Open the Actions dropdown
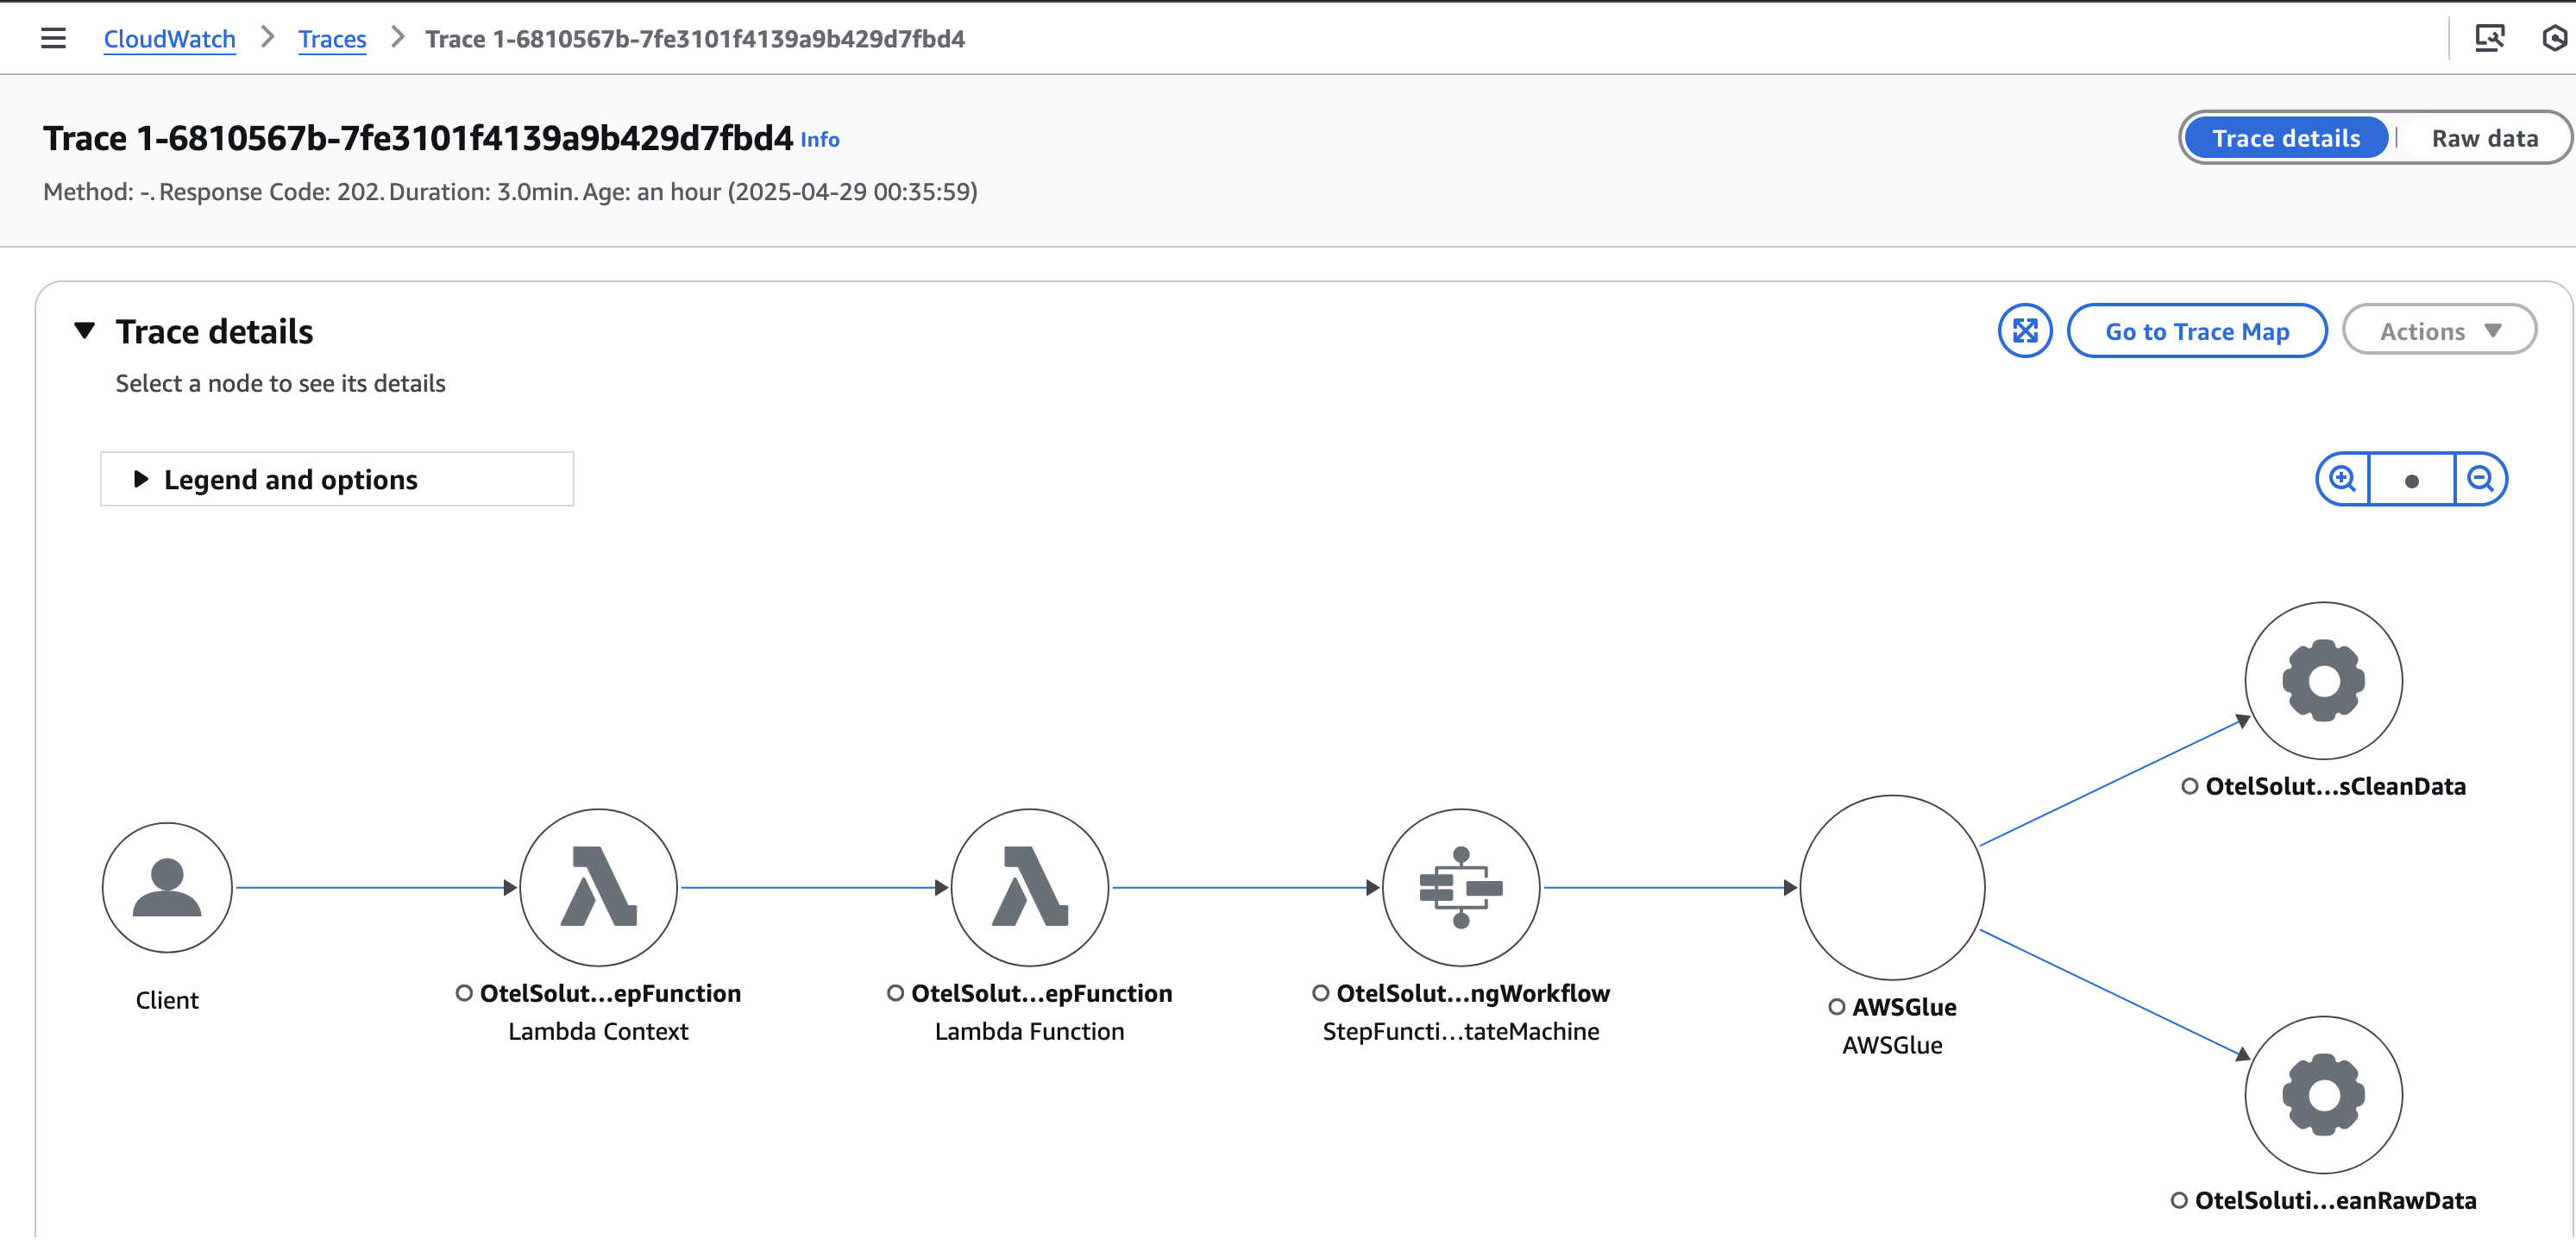This screenshot has height=1246, width=2576. pyautogui.click(x=2438, y=330)
